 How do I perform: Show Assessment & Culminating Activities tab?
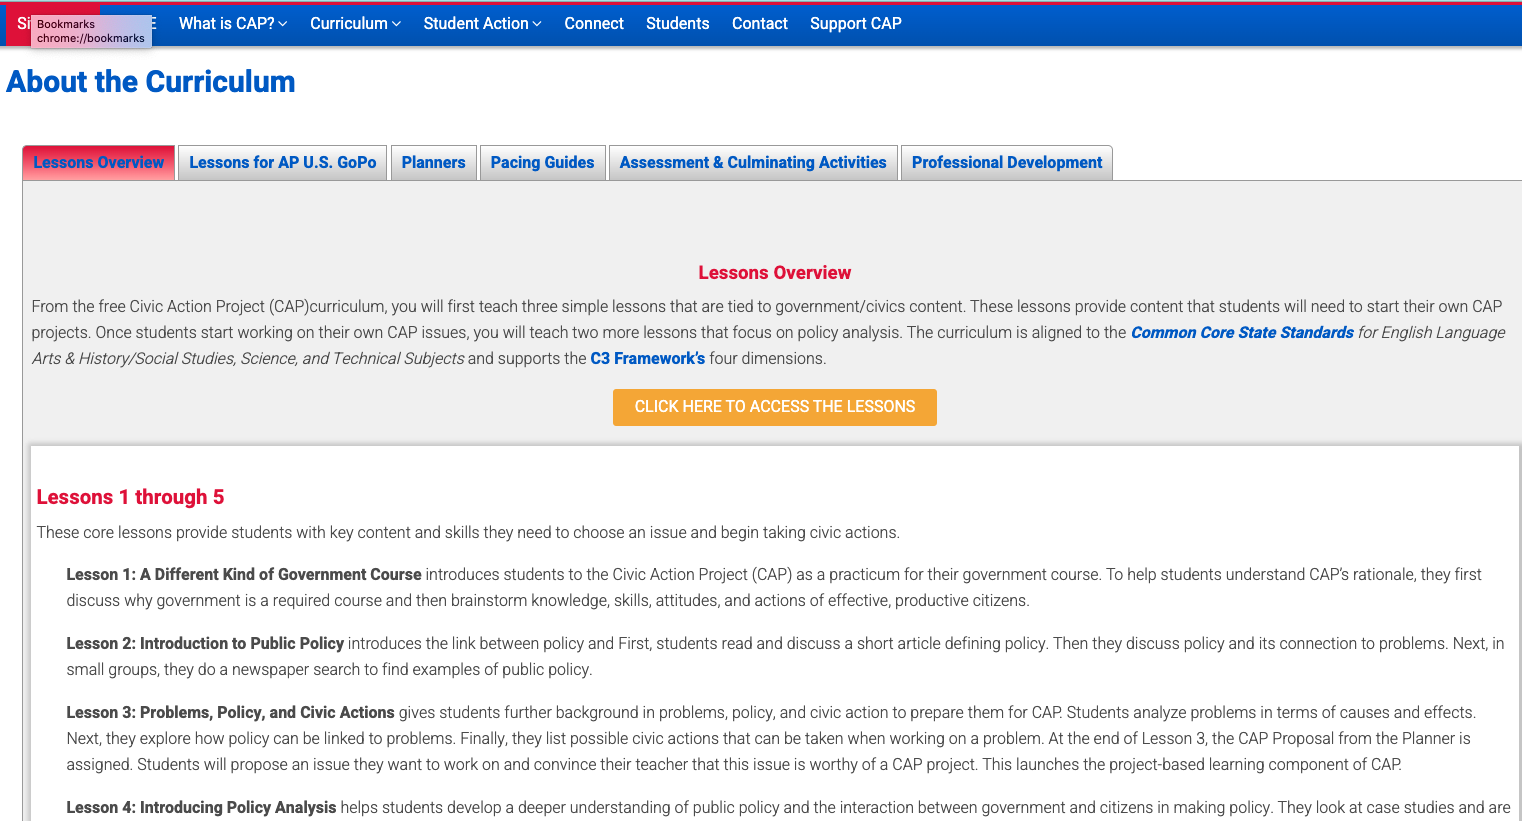(x=753, y=163)
